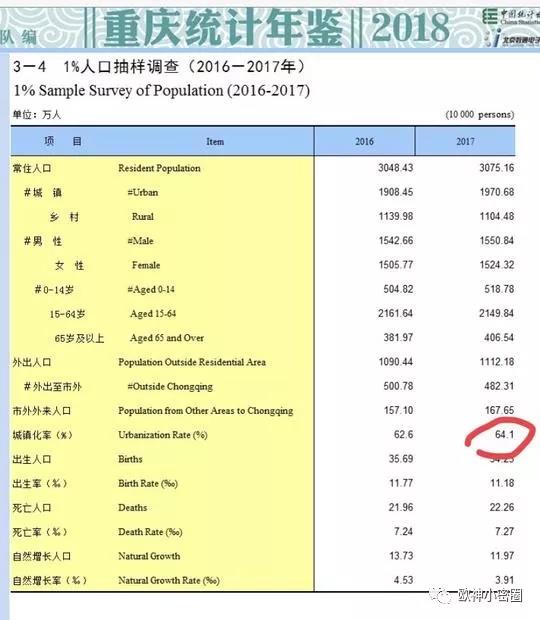Click the Death Rate (‰) label
Image resolution: width=540 pixels, height=620 pixels.
[x=150, y=532]
